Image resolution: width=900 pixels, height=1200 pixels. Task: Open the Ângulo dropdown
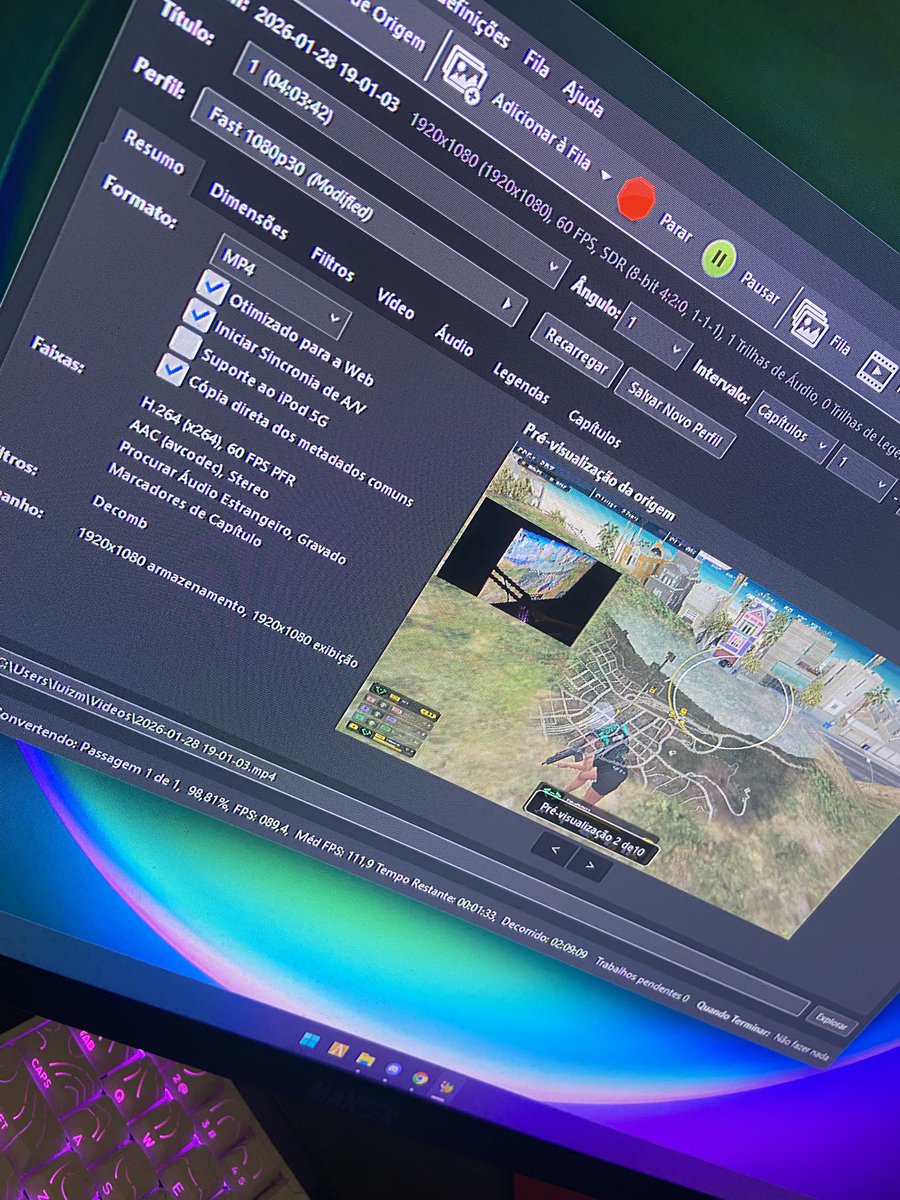coord(653,337)
